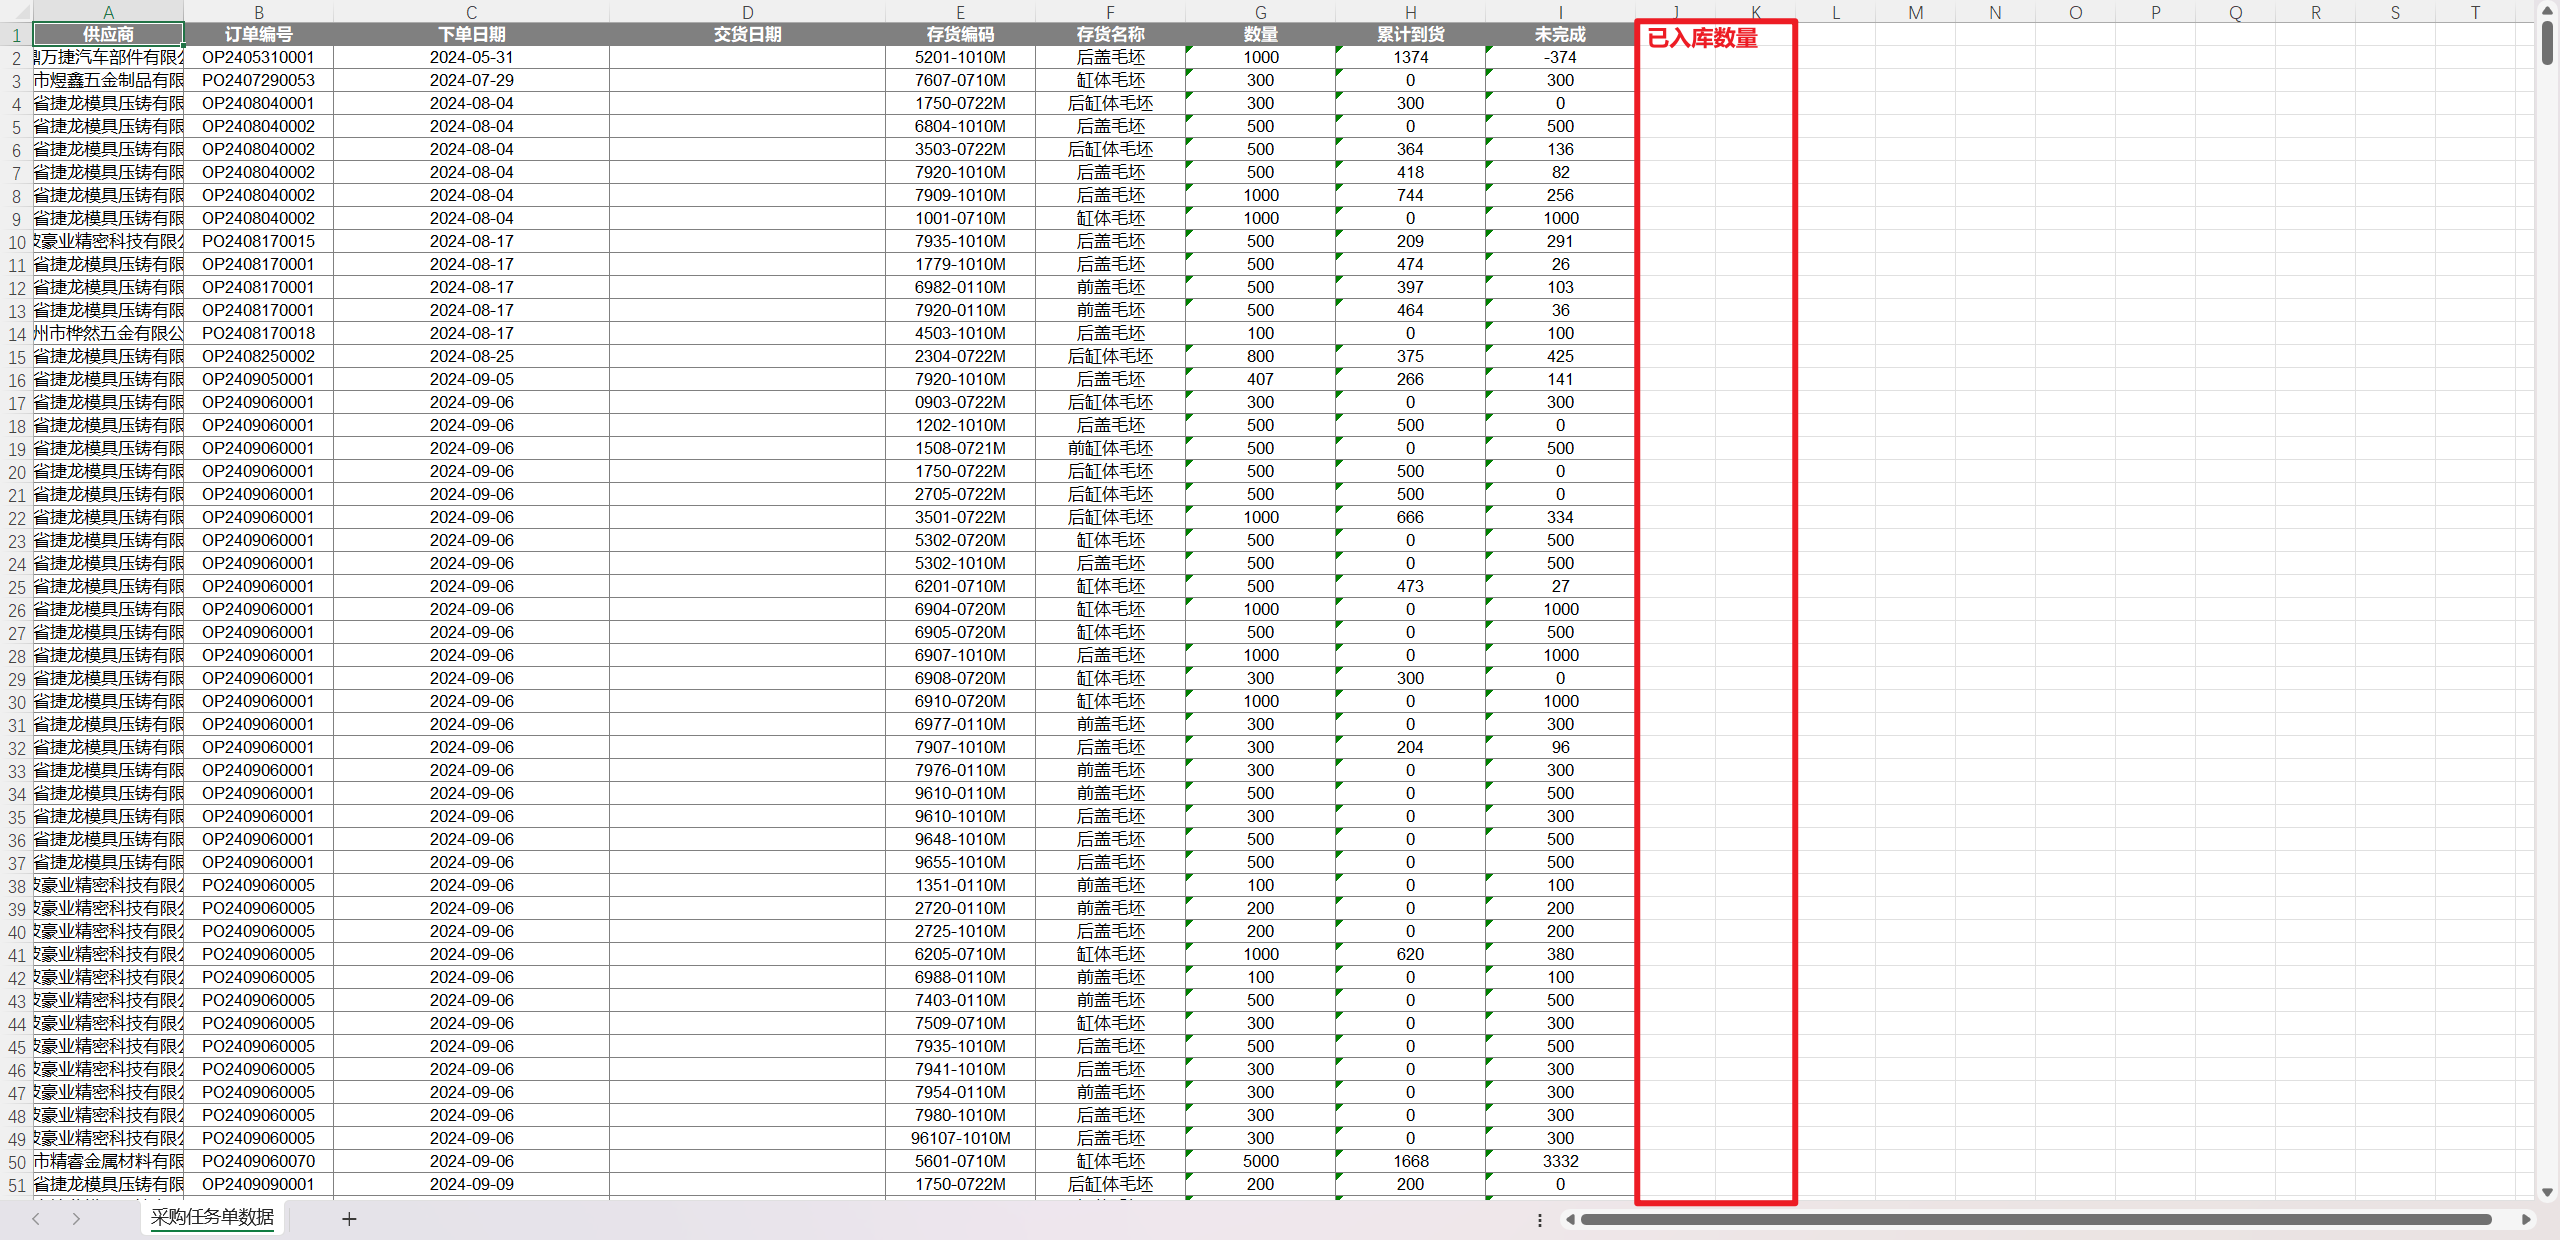
Task: Select column header D
Action: coord(747,12)
